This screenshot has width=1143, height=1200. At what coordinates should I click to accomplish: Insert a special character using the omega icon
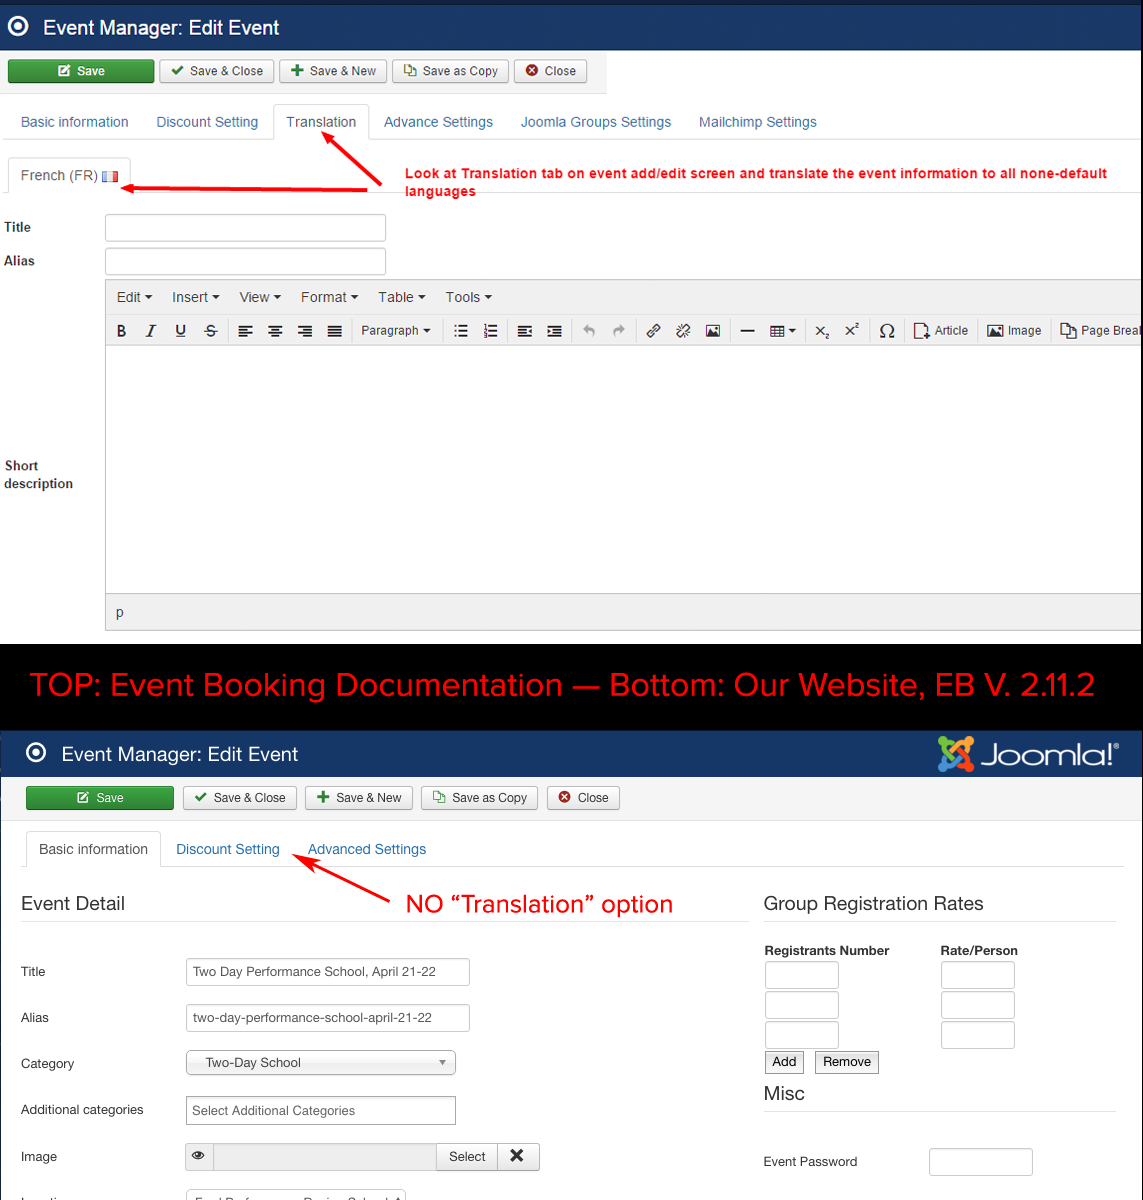[x=886, y=331]
